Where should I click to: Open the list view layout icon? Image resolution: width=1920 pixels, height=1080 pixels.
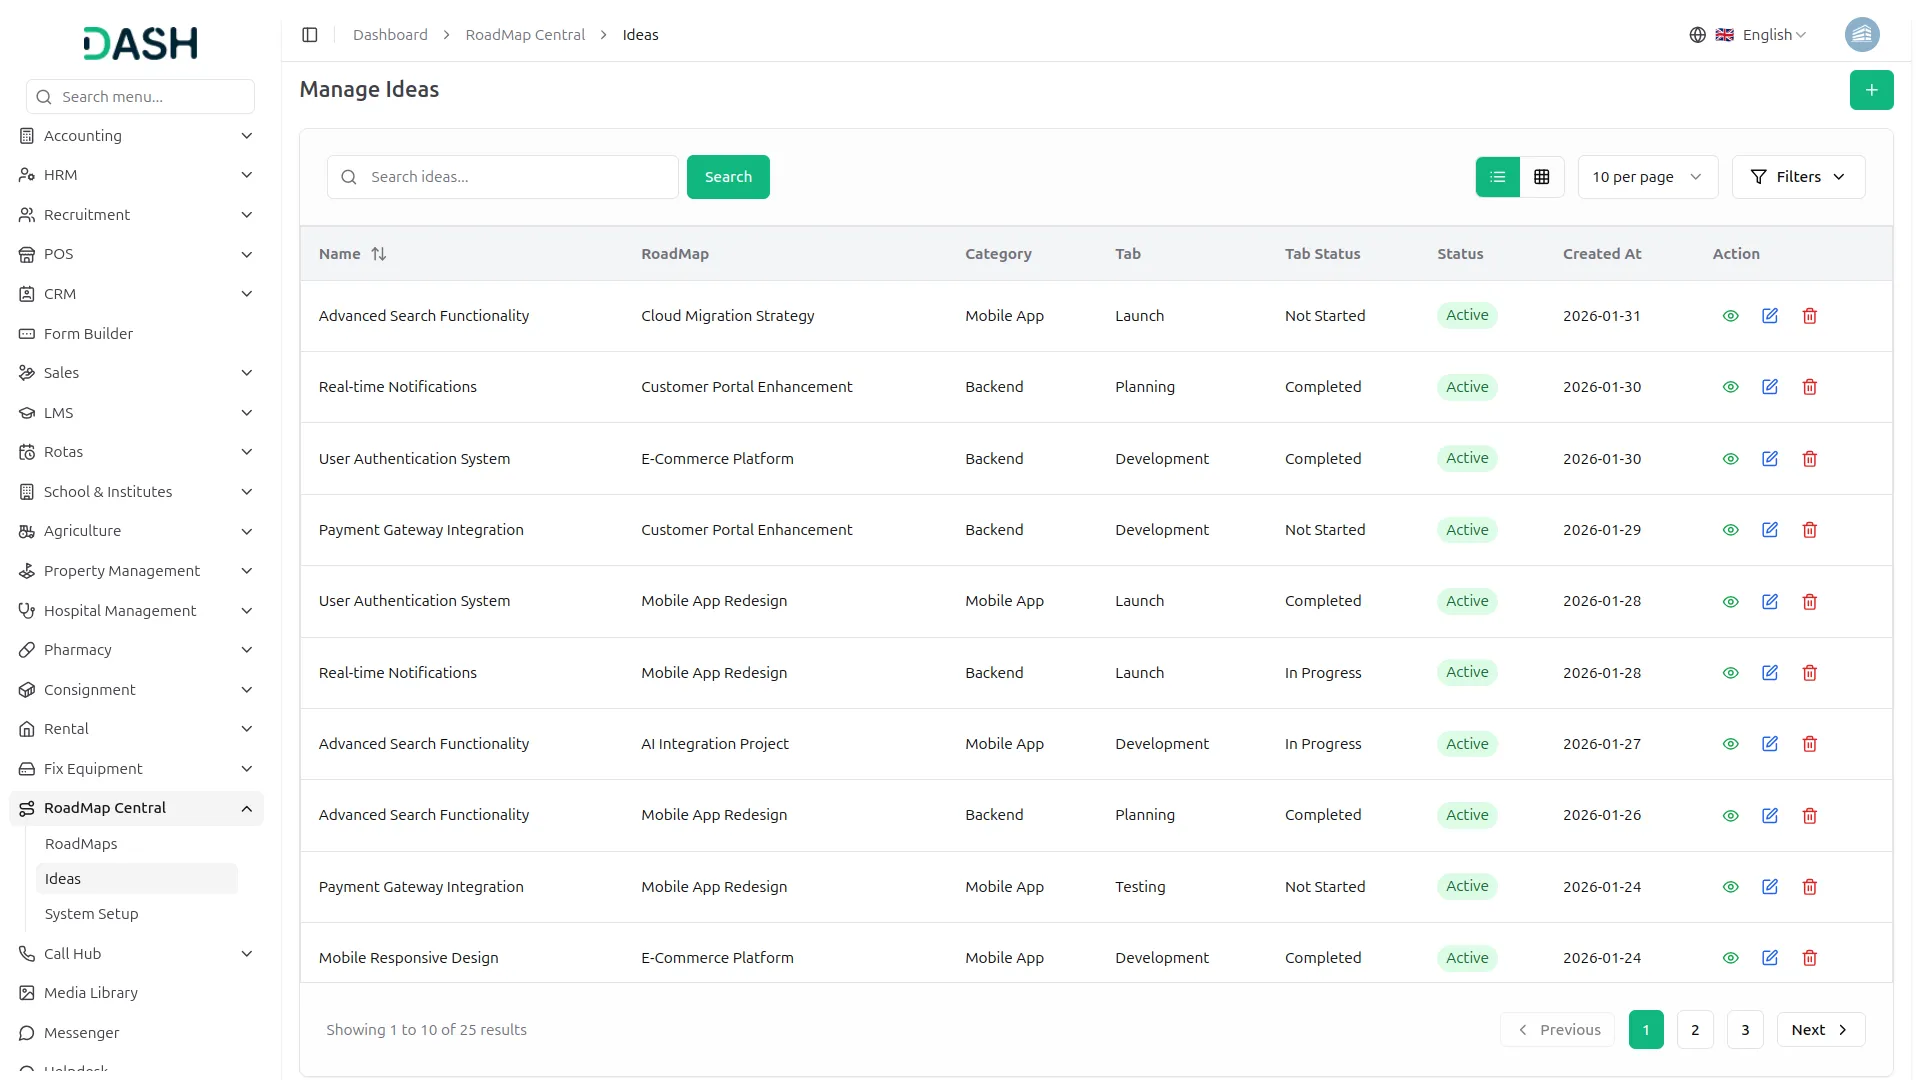click(1496, 177)
